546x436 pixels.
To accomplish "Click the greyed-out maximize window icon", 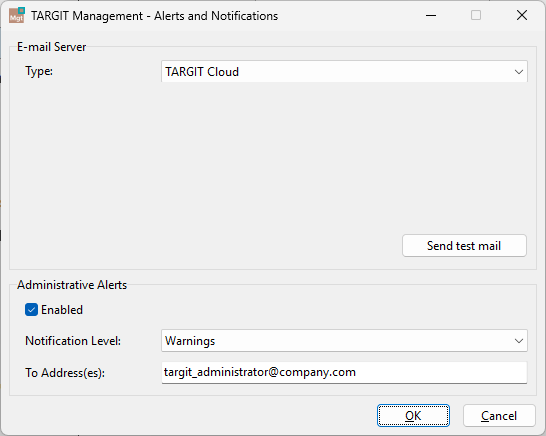I will click(x=476, y=15).
